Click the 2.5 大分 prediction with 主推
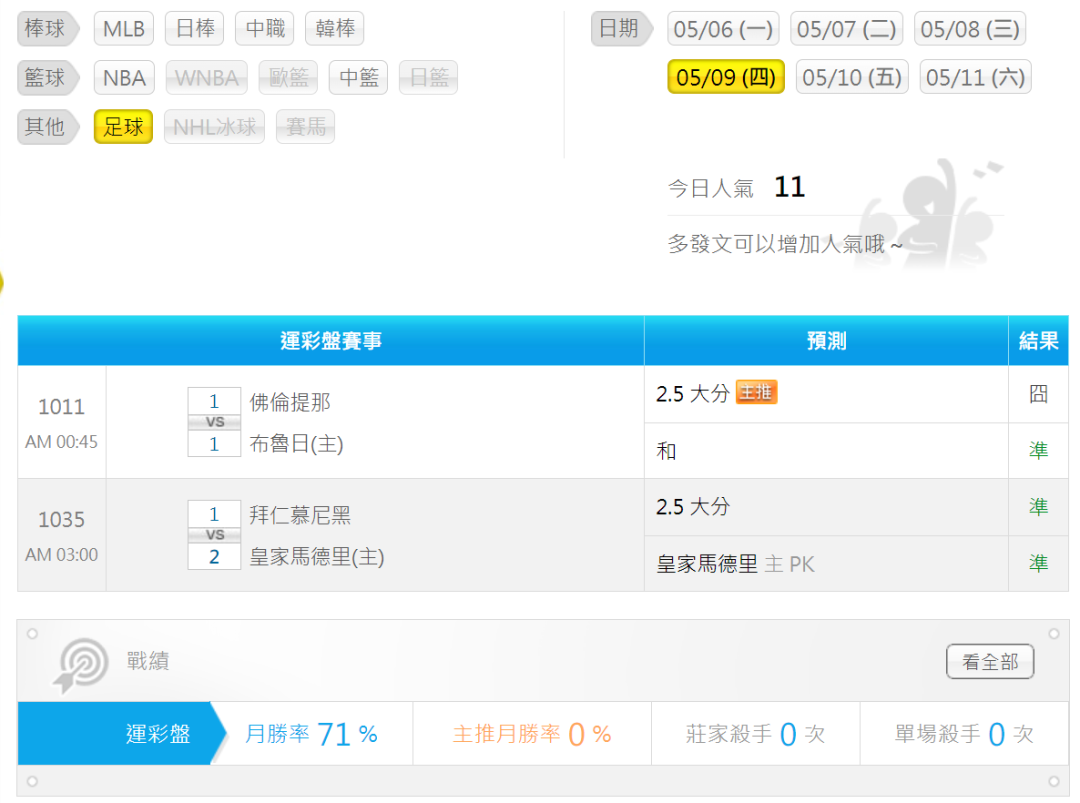 [x=692, y=394]
